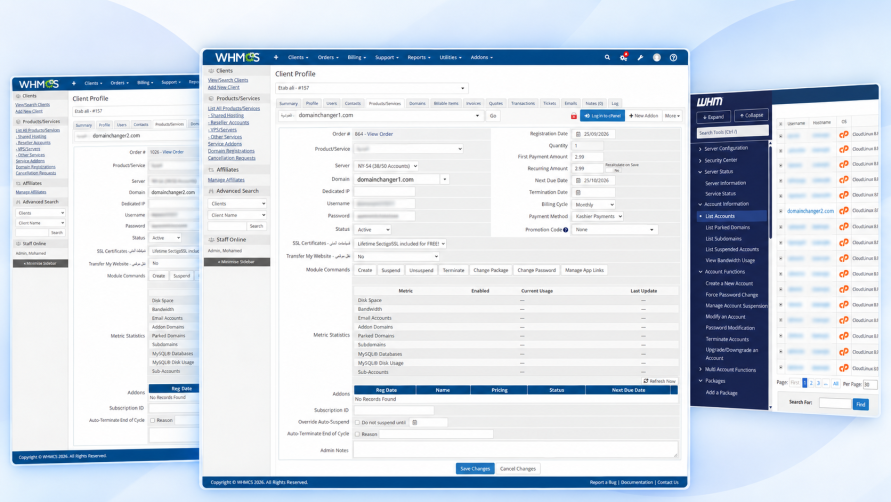The width and height of the screenshot is (891, 502).
Task: Click the help question mark icon in navbar
Action: click(673, 57)
